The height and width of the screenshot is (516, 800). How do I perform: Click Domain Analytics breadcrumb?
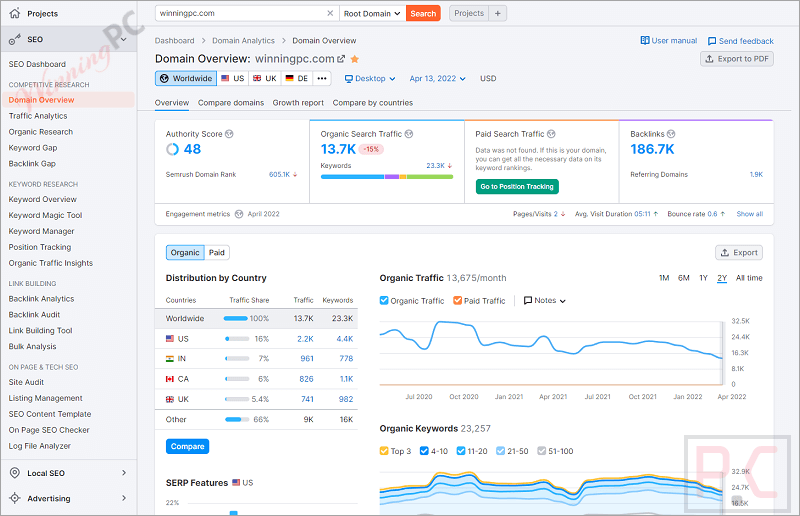[243, 40]
